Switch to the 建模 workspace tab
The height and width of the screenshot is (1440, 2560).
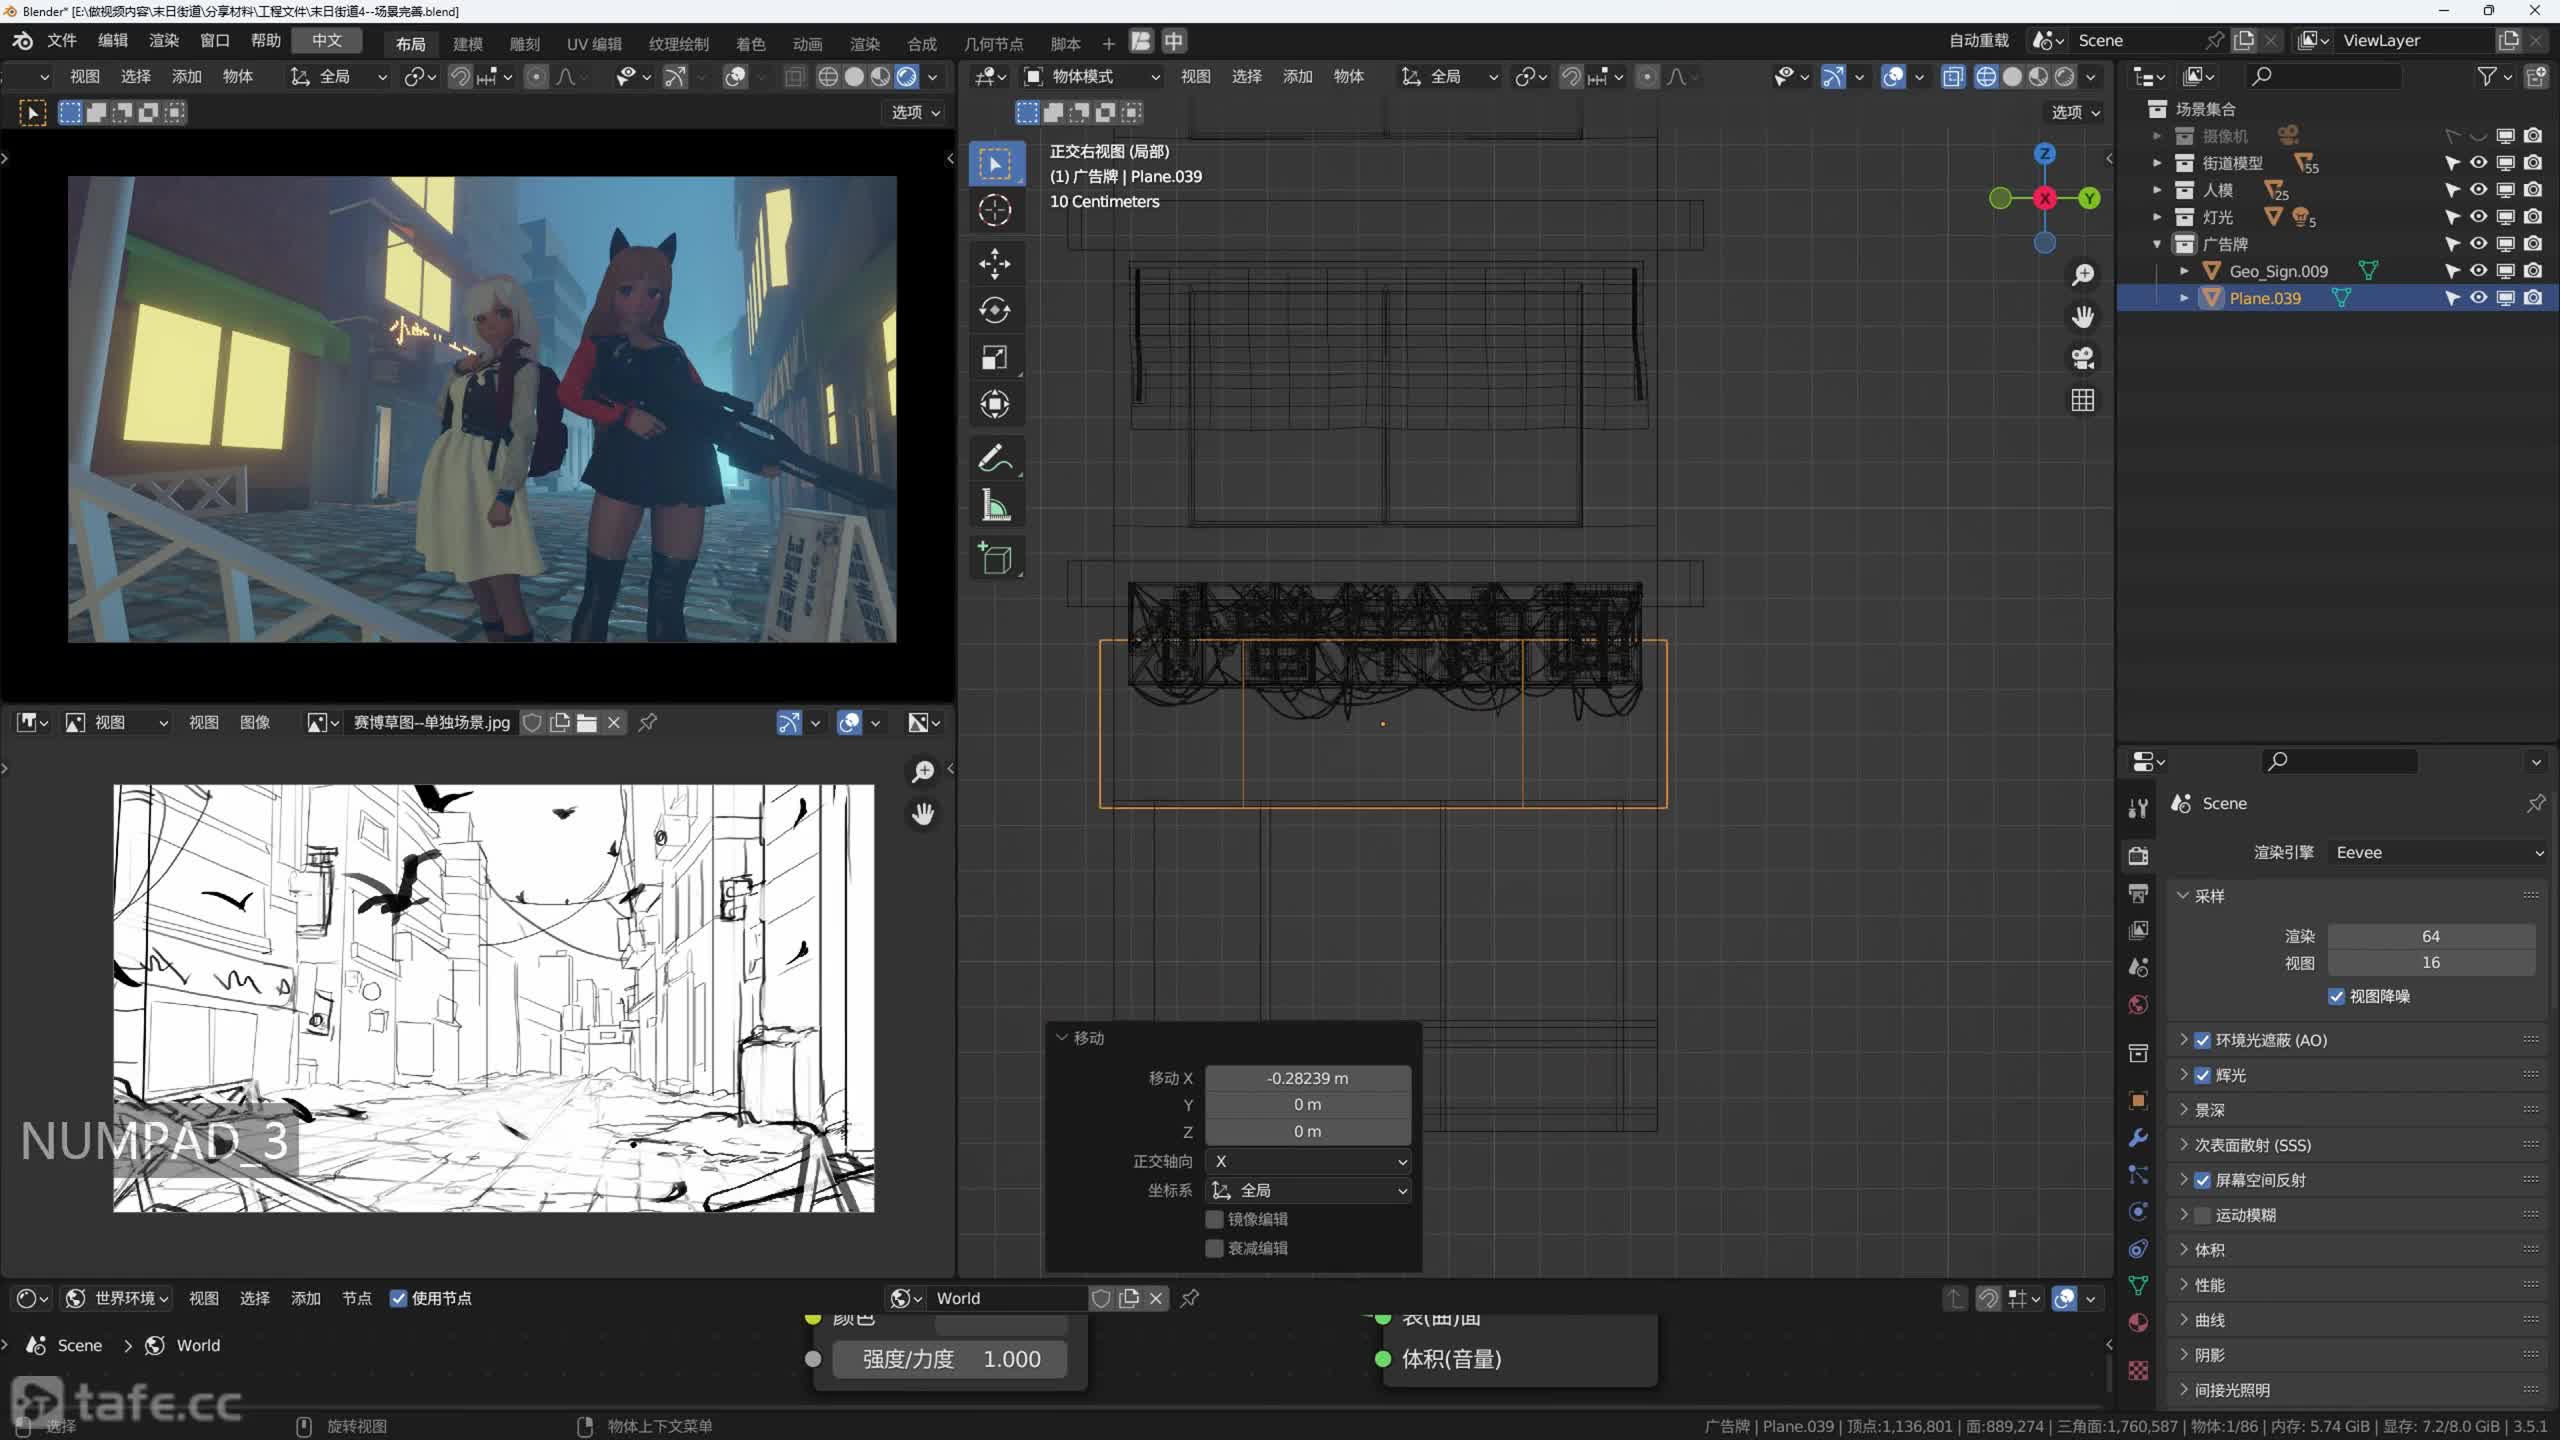[x=468, y=43]
